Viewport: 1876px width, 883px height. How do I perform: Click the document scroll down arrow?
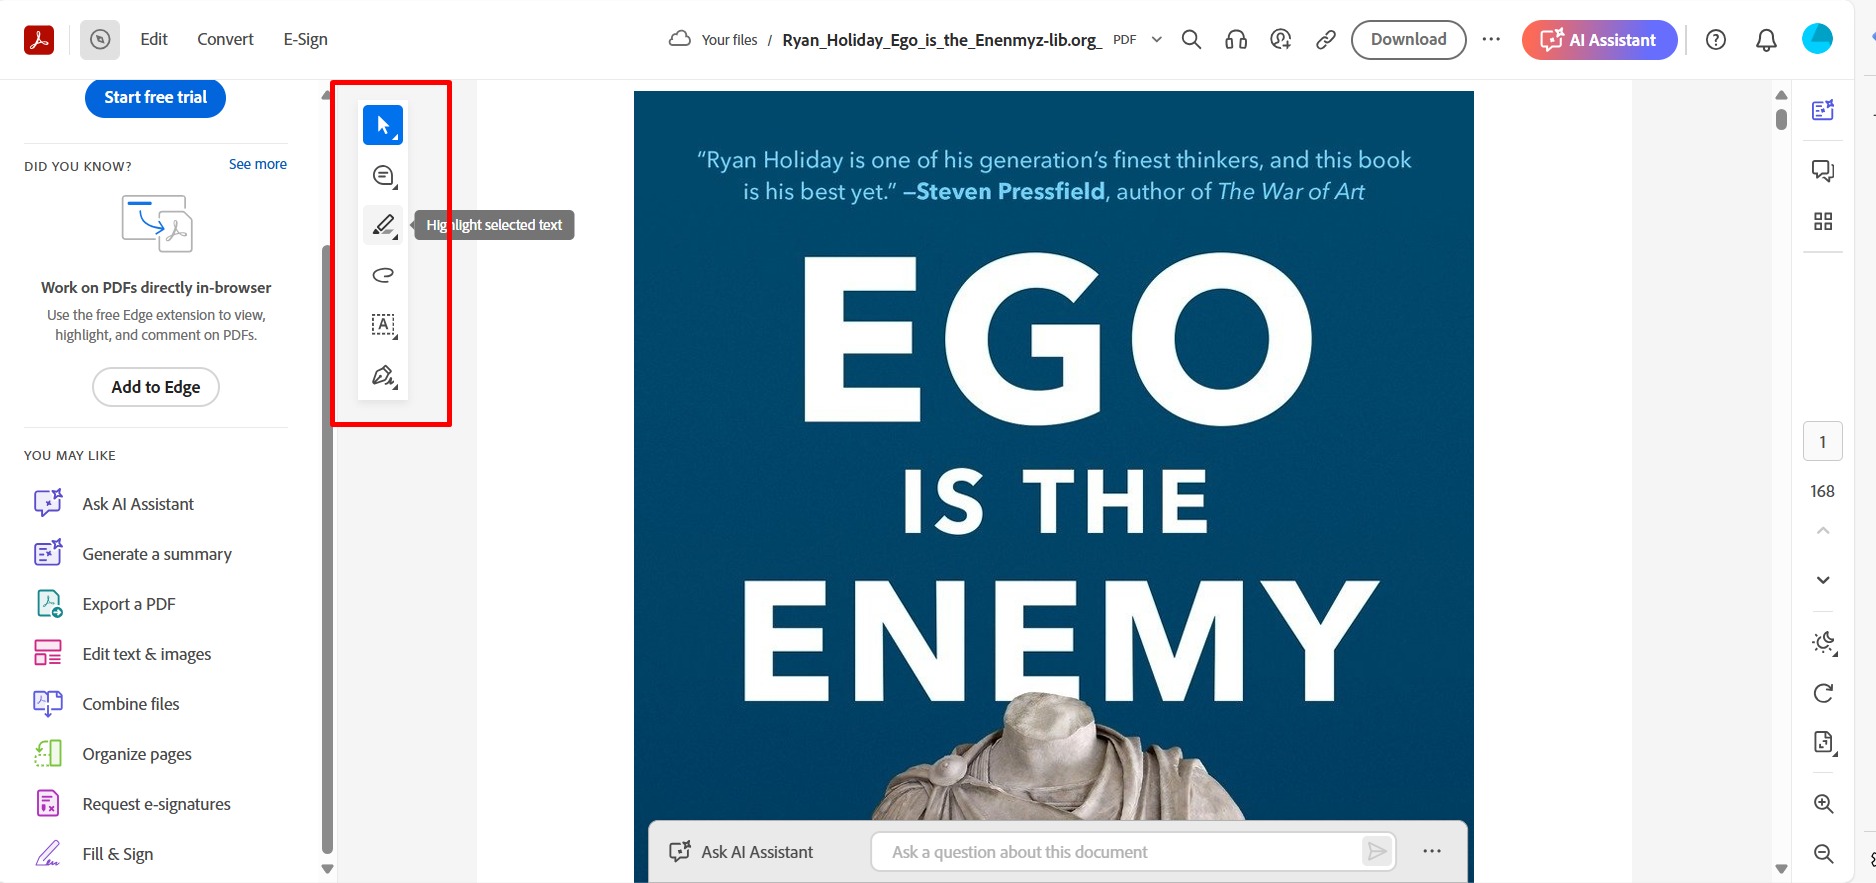[1781, 869]
